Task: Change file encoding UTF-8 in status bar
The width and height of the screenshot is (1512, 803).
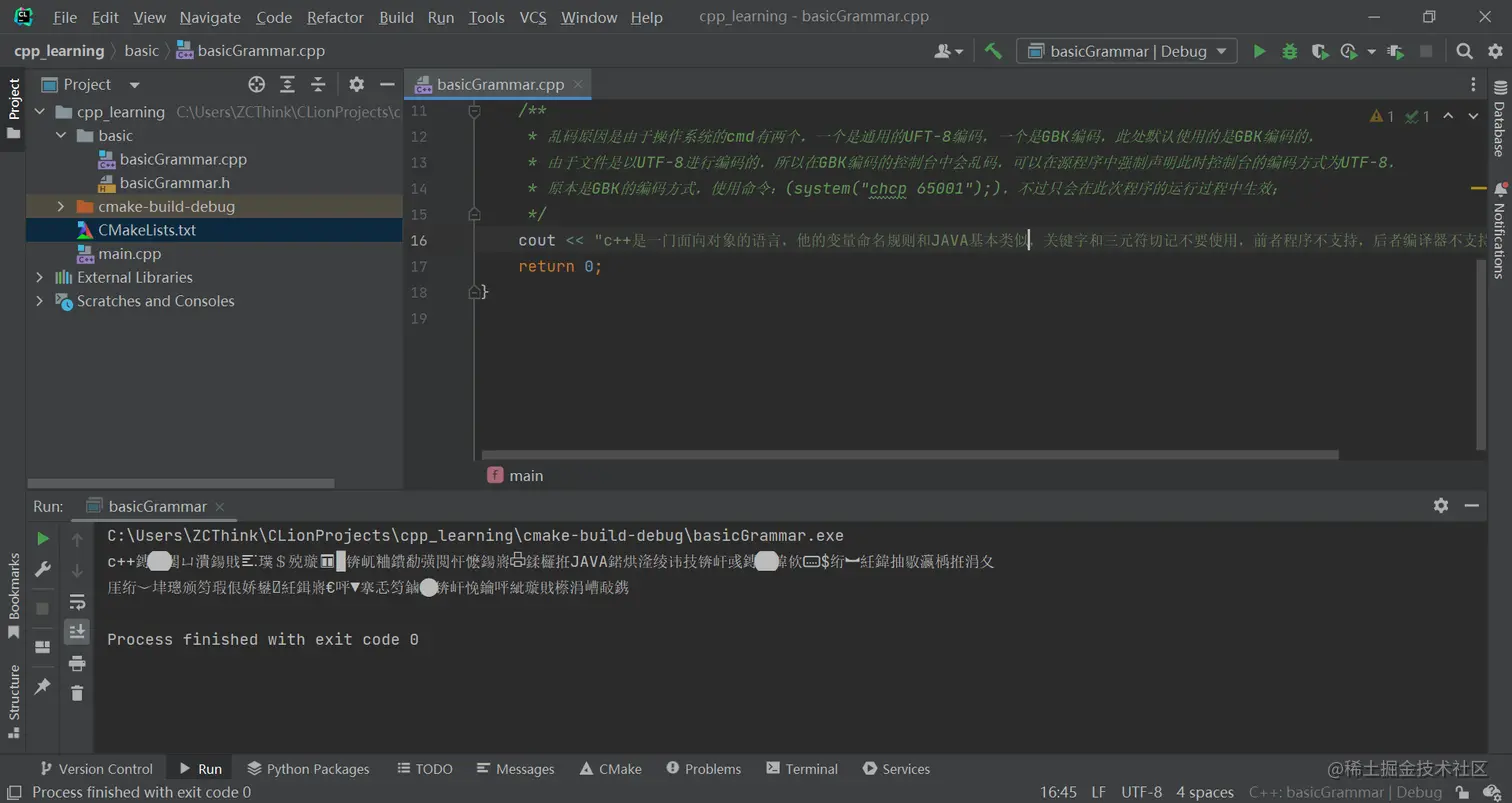Action: (1141, 792)
